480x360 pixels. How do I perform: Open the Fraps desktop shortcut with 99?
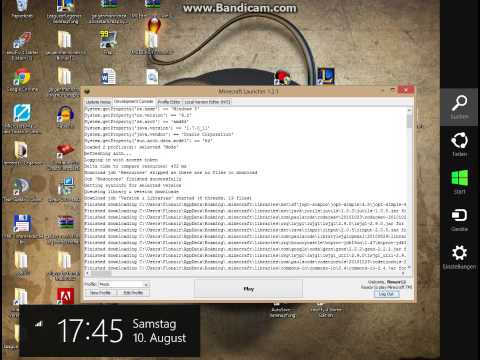108,42
